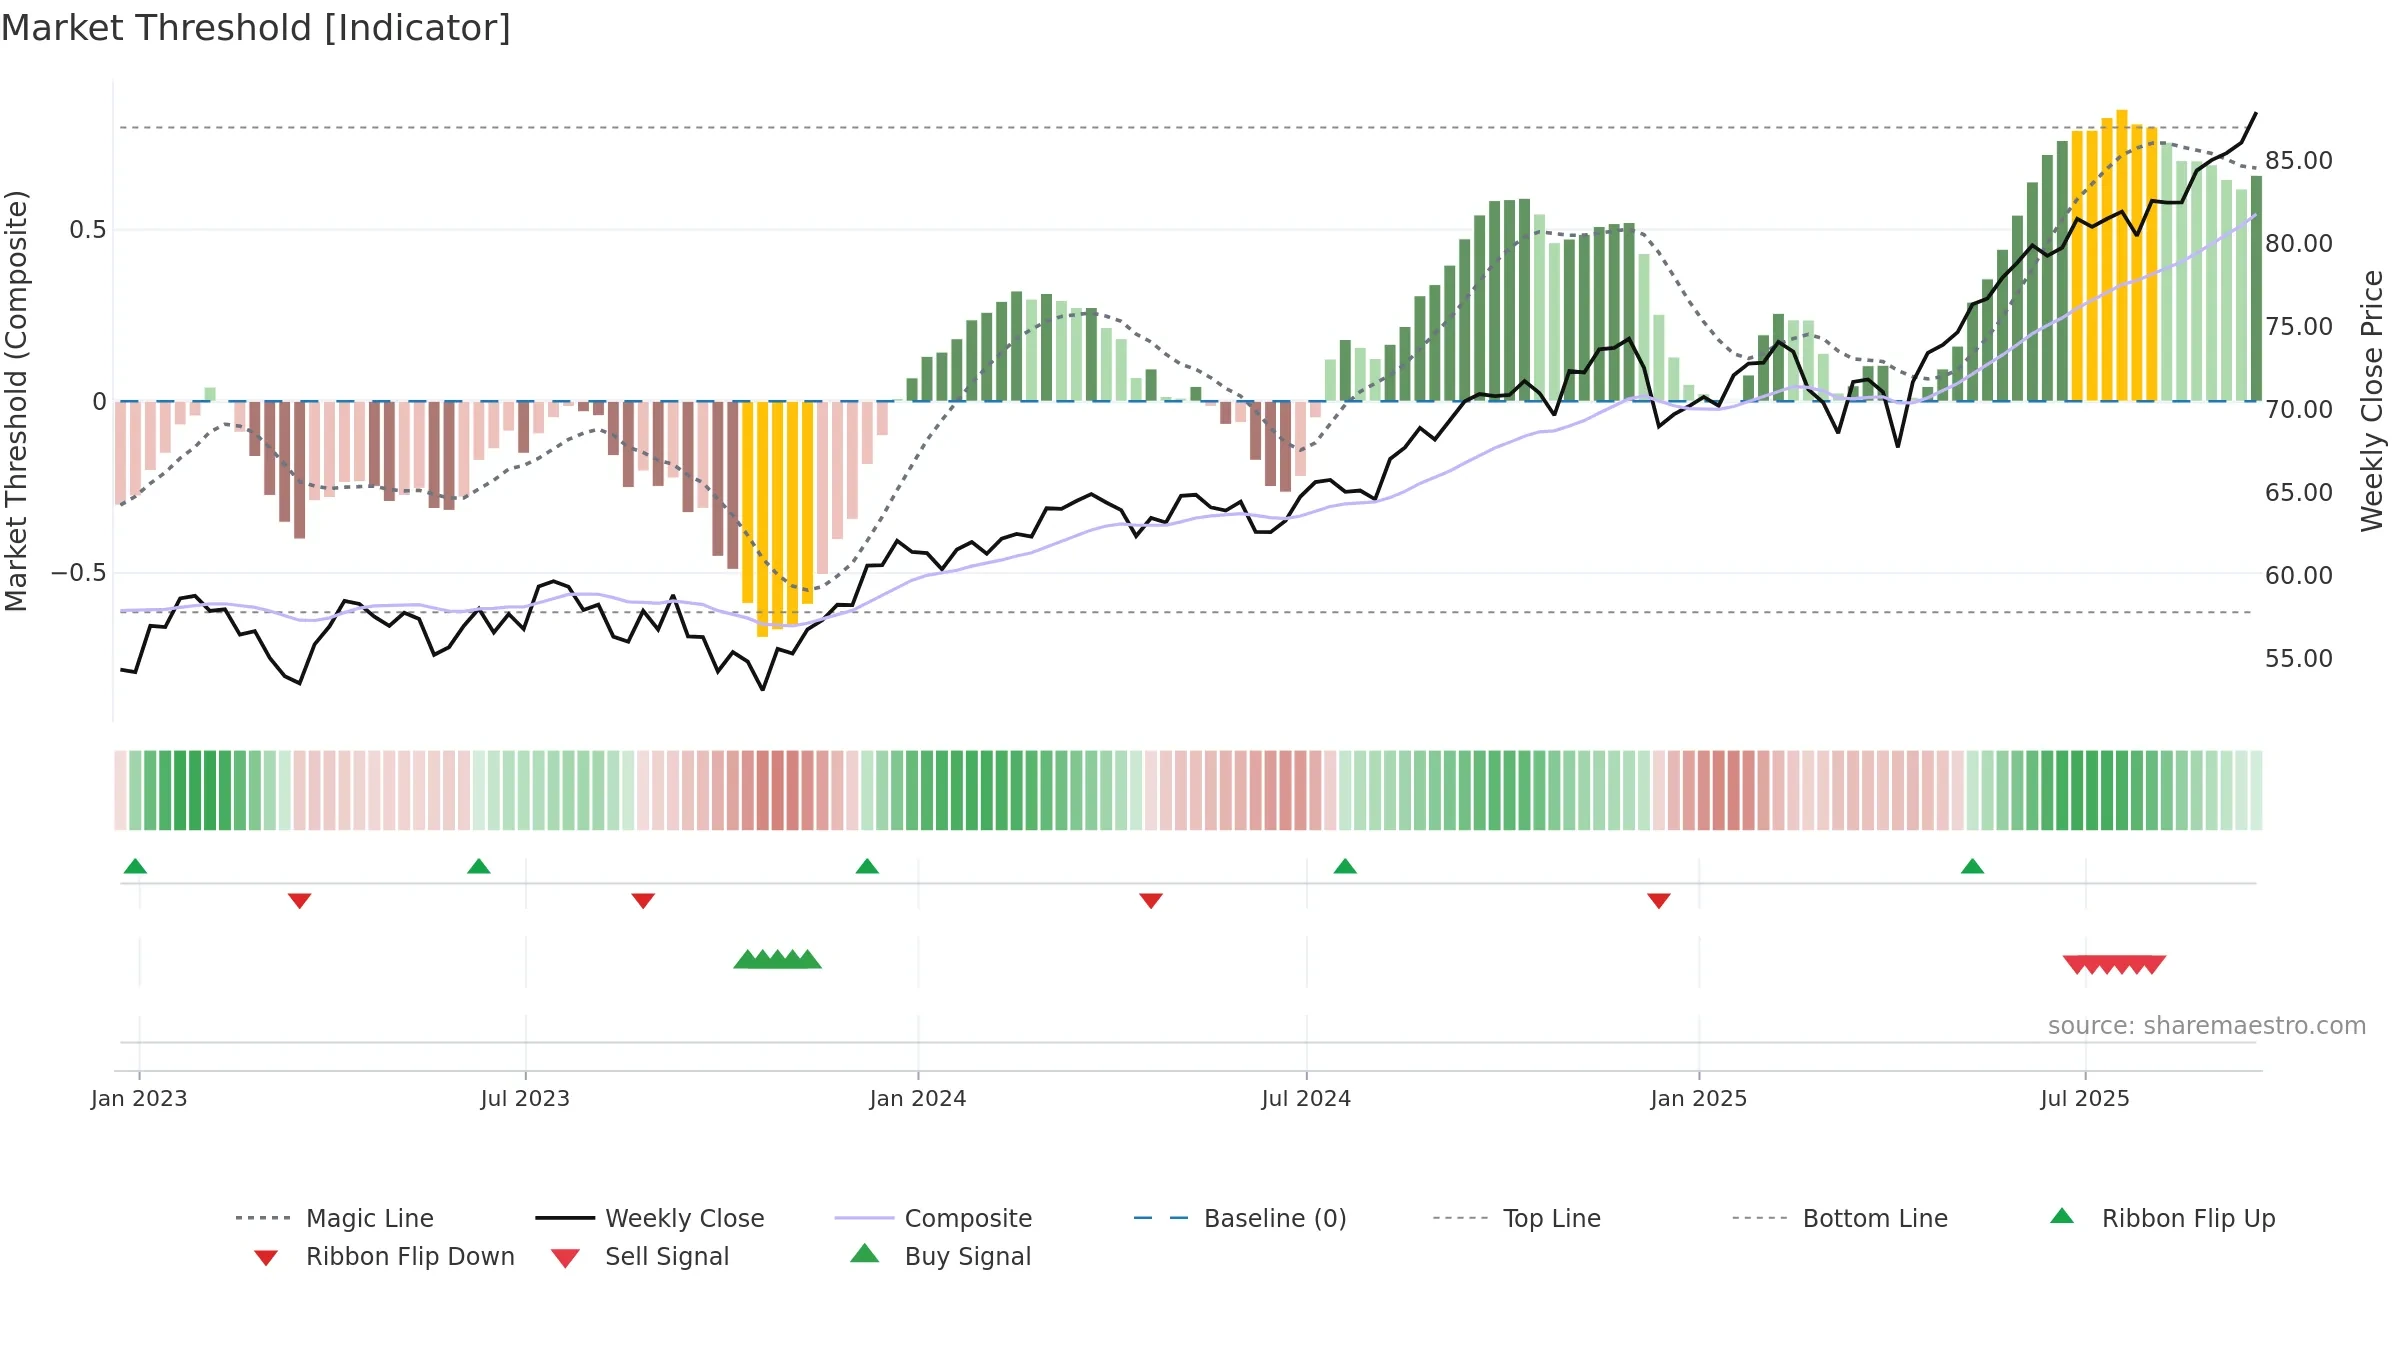Image resolution: width=2400 pixels, height=1350 pixels.
Task: Click the Composite legend lavender line sample
Action: (864, 1218)
